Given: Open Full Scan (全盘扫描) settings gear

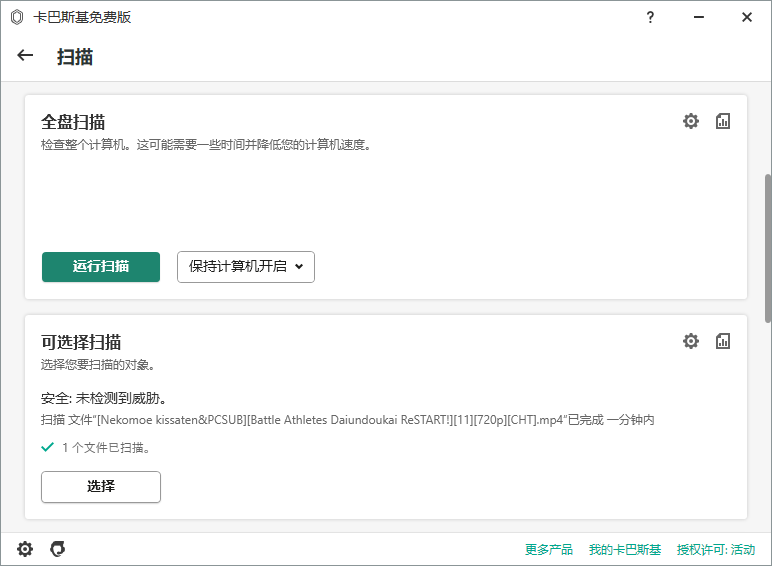Looking at the screenshot, I should click(691, 121).
